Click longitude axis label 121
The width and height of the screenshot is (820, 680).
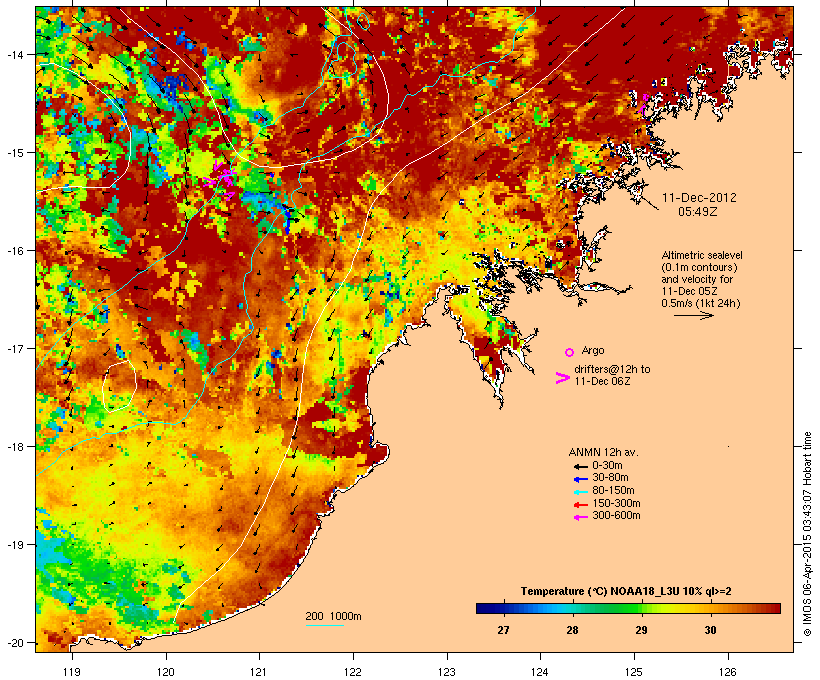(259, 672)
